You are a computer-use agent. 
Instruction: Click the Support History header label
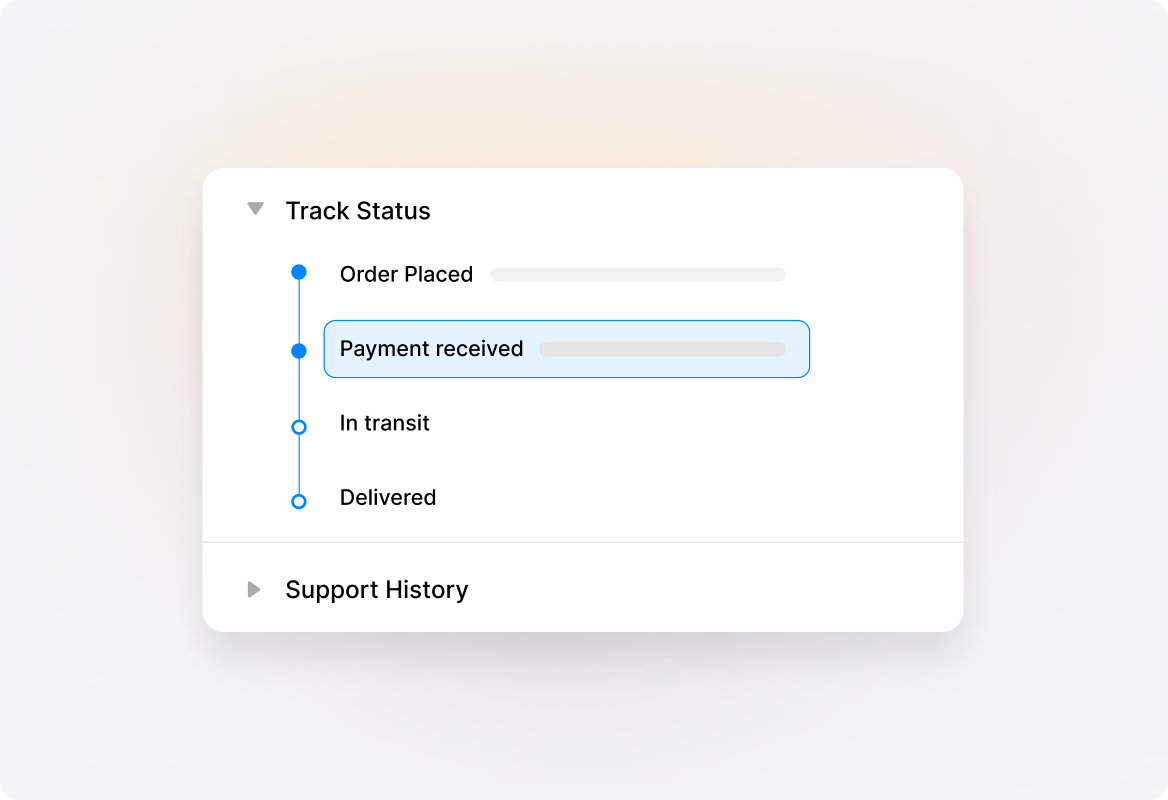(x=377, y=589)
